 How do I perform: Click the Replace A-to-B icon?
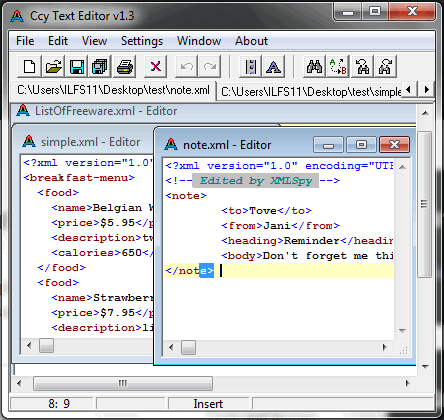pos(338,67)
